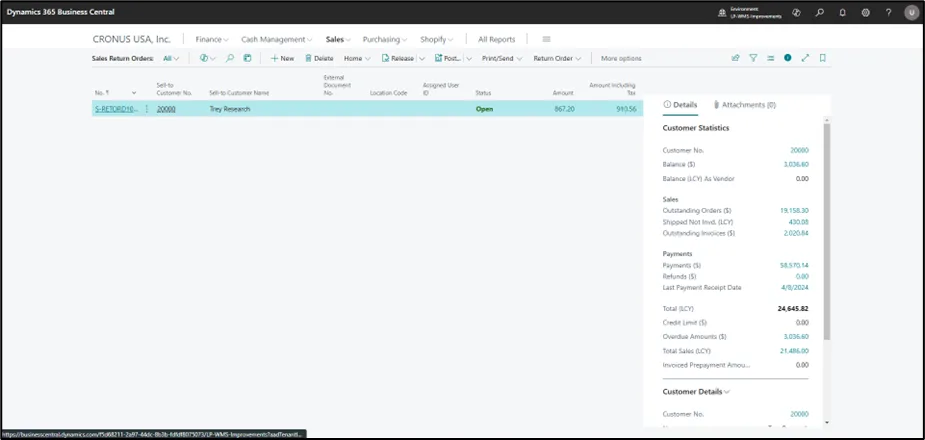Open the Analyze mode icon in the action bar
Viewport: 925px width, 440px height.
[248, 58]
